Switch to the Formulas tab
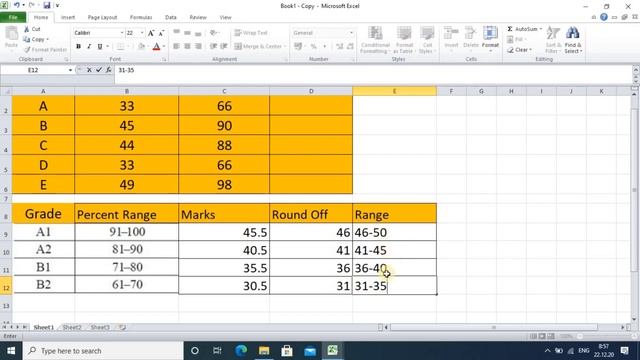 [x=141, y=17]
